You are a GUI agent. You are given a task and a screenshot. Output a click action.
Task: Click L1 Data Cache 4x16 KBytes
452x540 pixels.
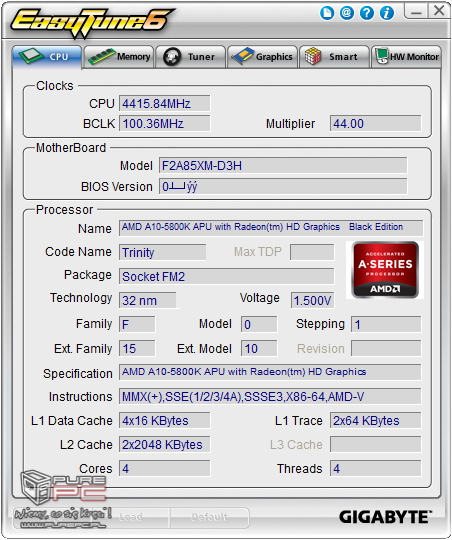coord(164,420)
